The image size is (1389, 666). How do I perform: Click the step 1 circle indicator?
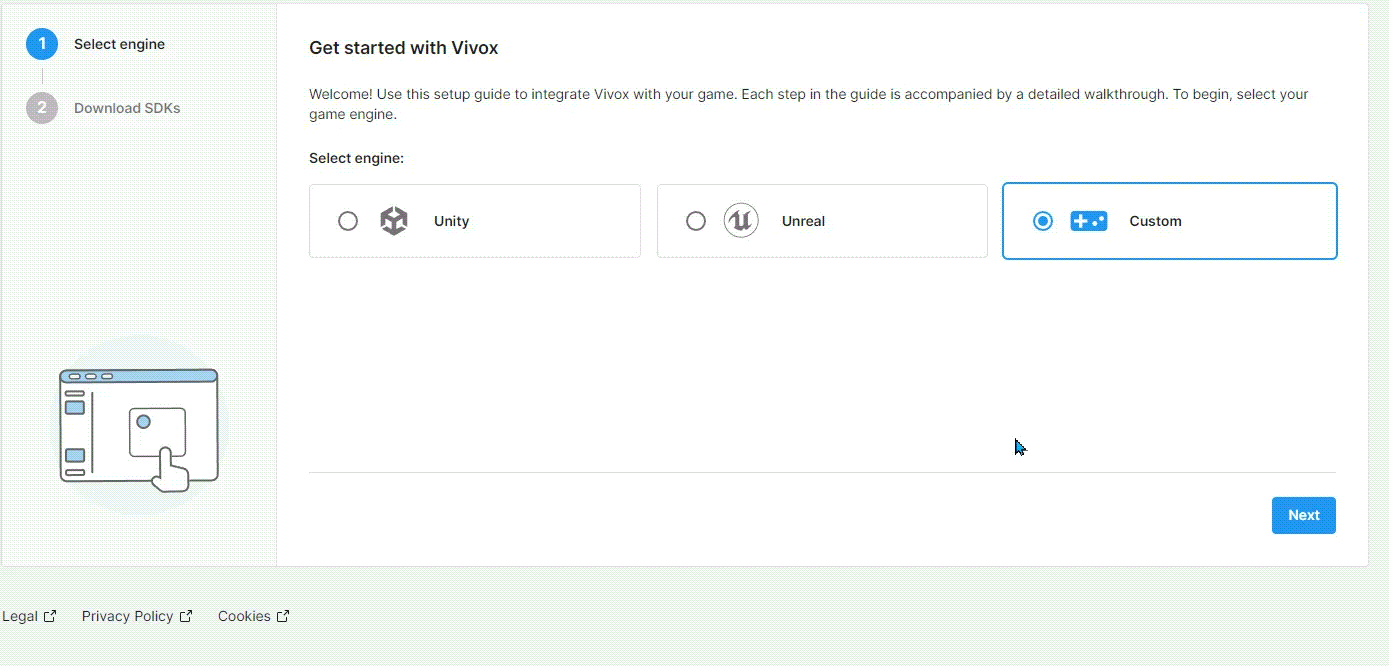coord(41,43)
